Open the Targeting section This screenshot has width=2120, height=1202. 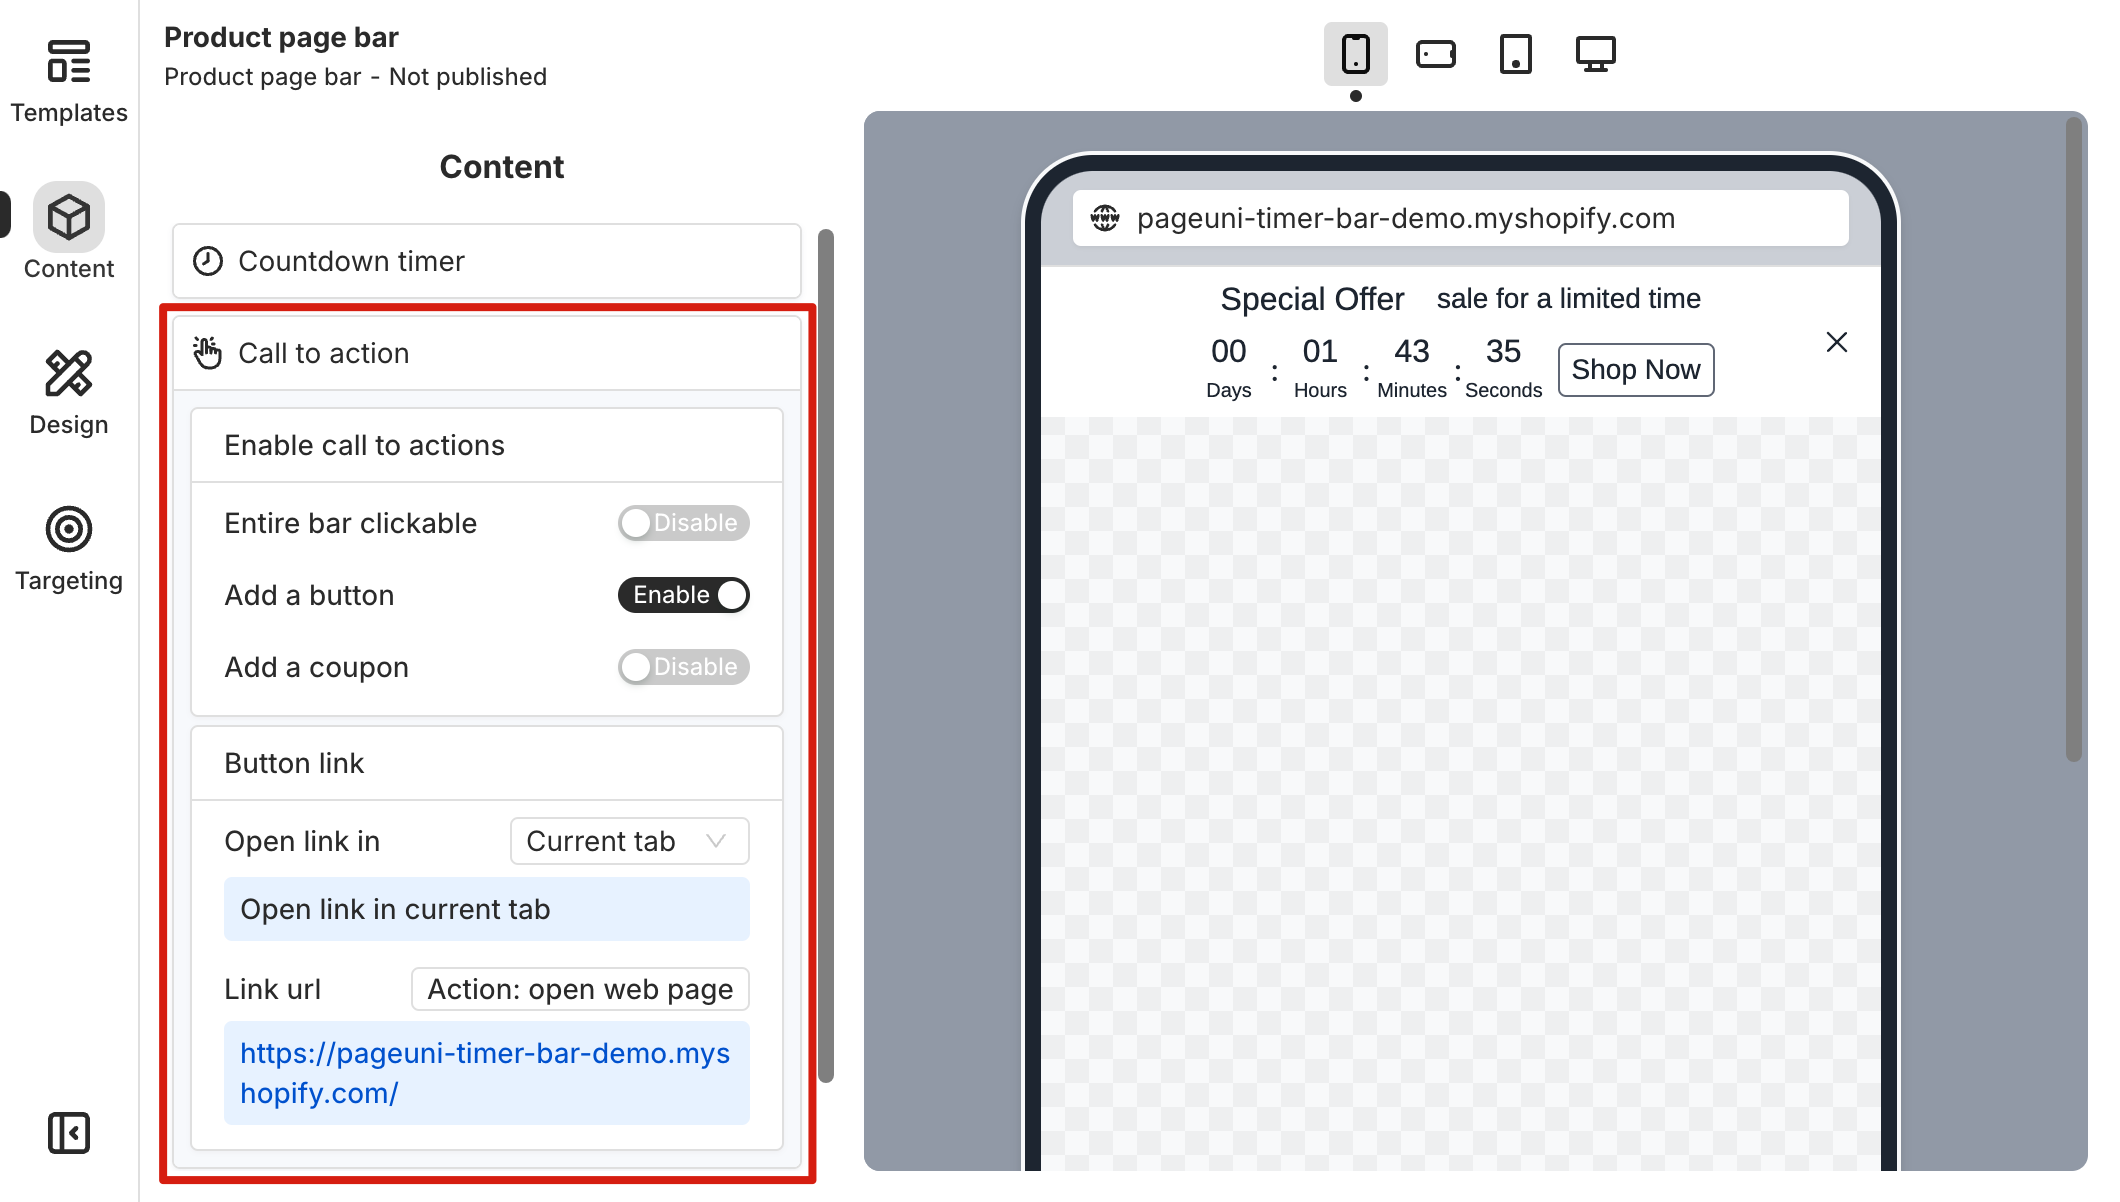pos(69,550)
